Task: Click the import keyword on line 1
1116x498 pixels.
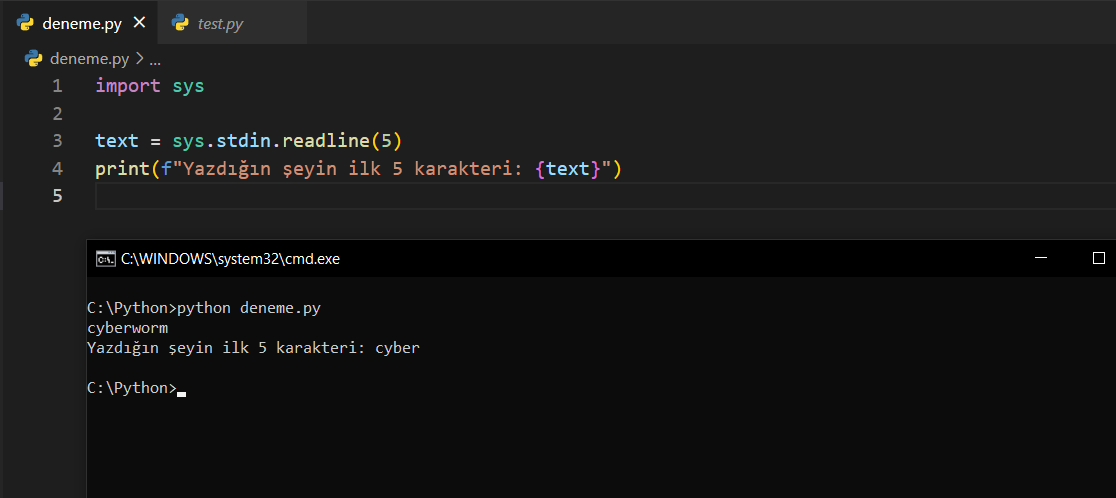Action: coord(127,86)
